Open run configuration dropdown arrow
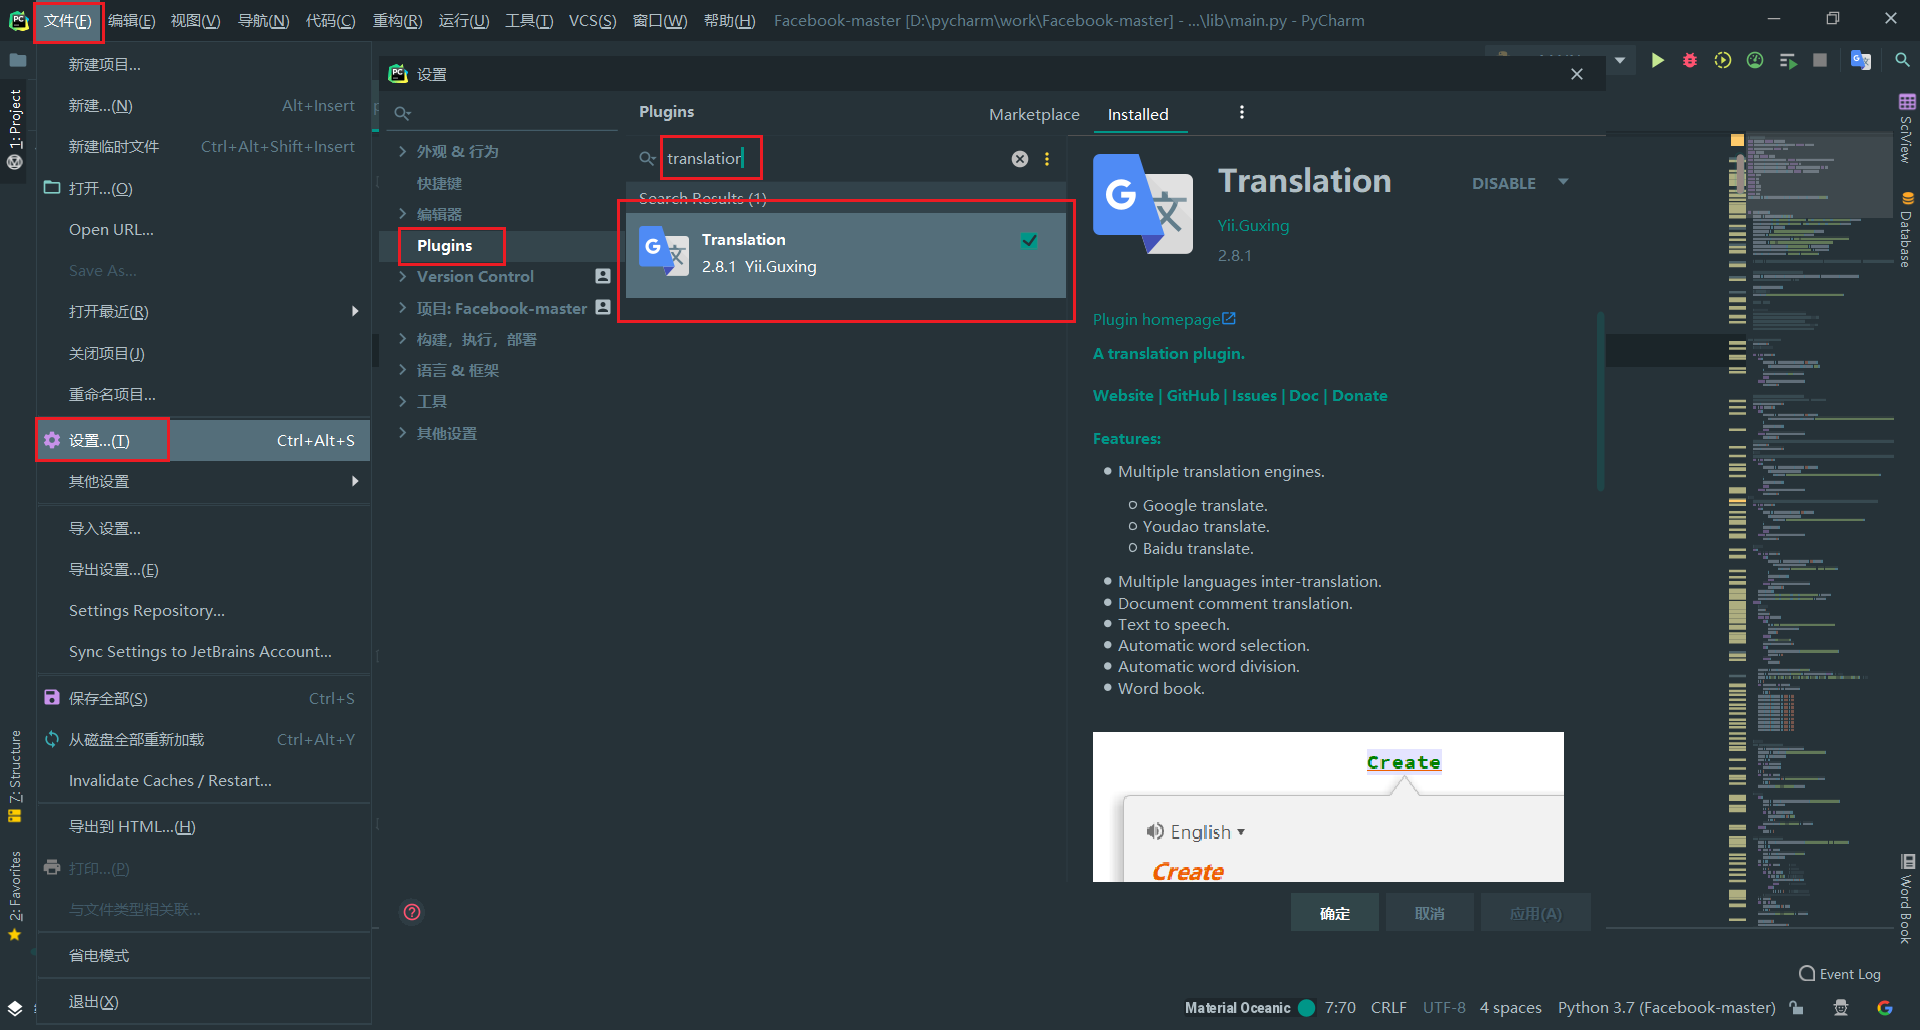 (x=1620, y=61)
